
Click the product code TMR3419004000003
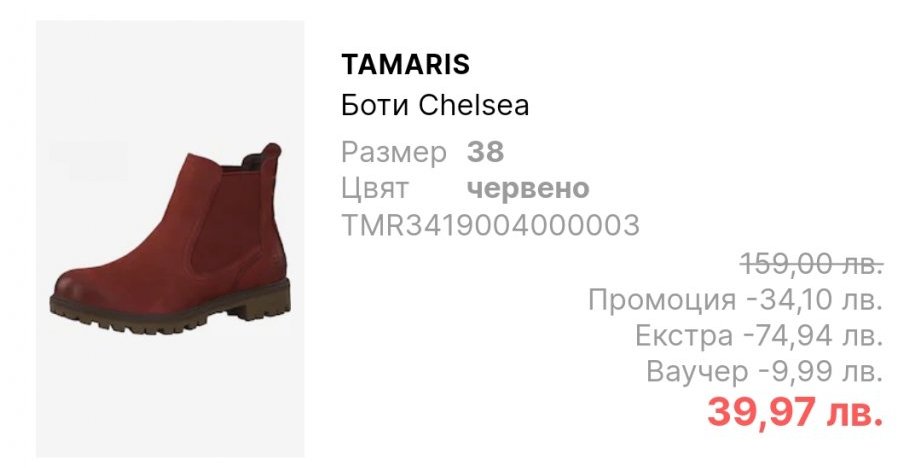tap(490, 225)
